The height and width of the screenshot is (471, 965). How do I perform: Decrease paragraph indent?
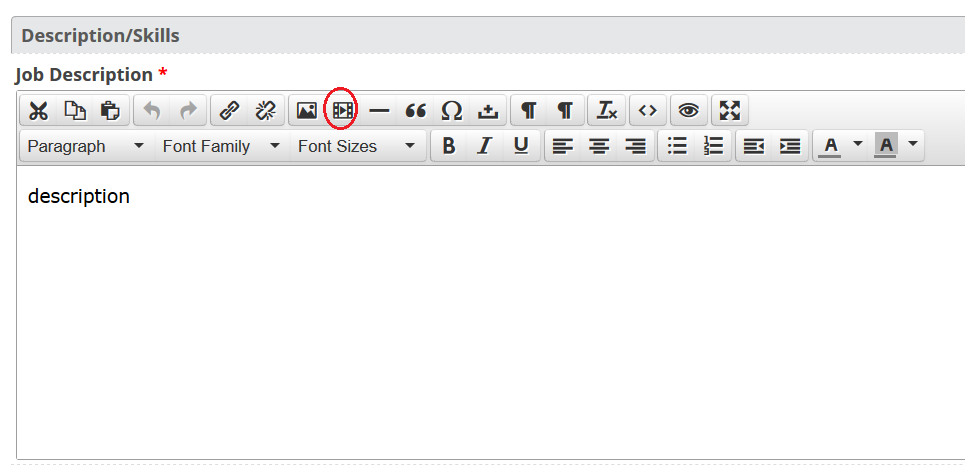tap(754, 146)
